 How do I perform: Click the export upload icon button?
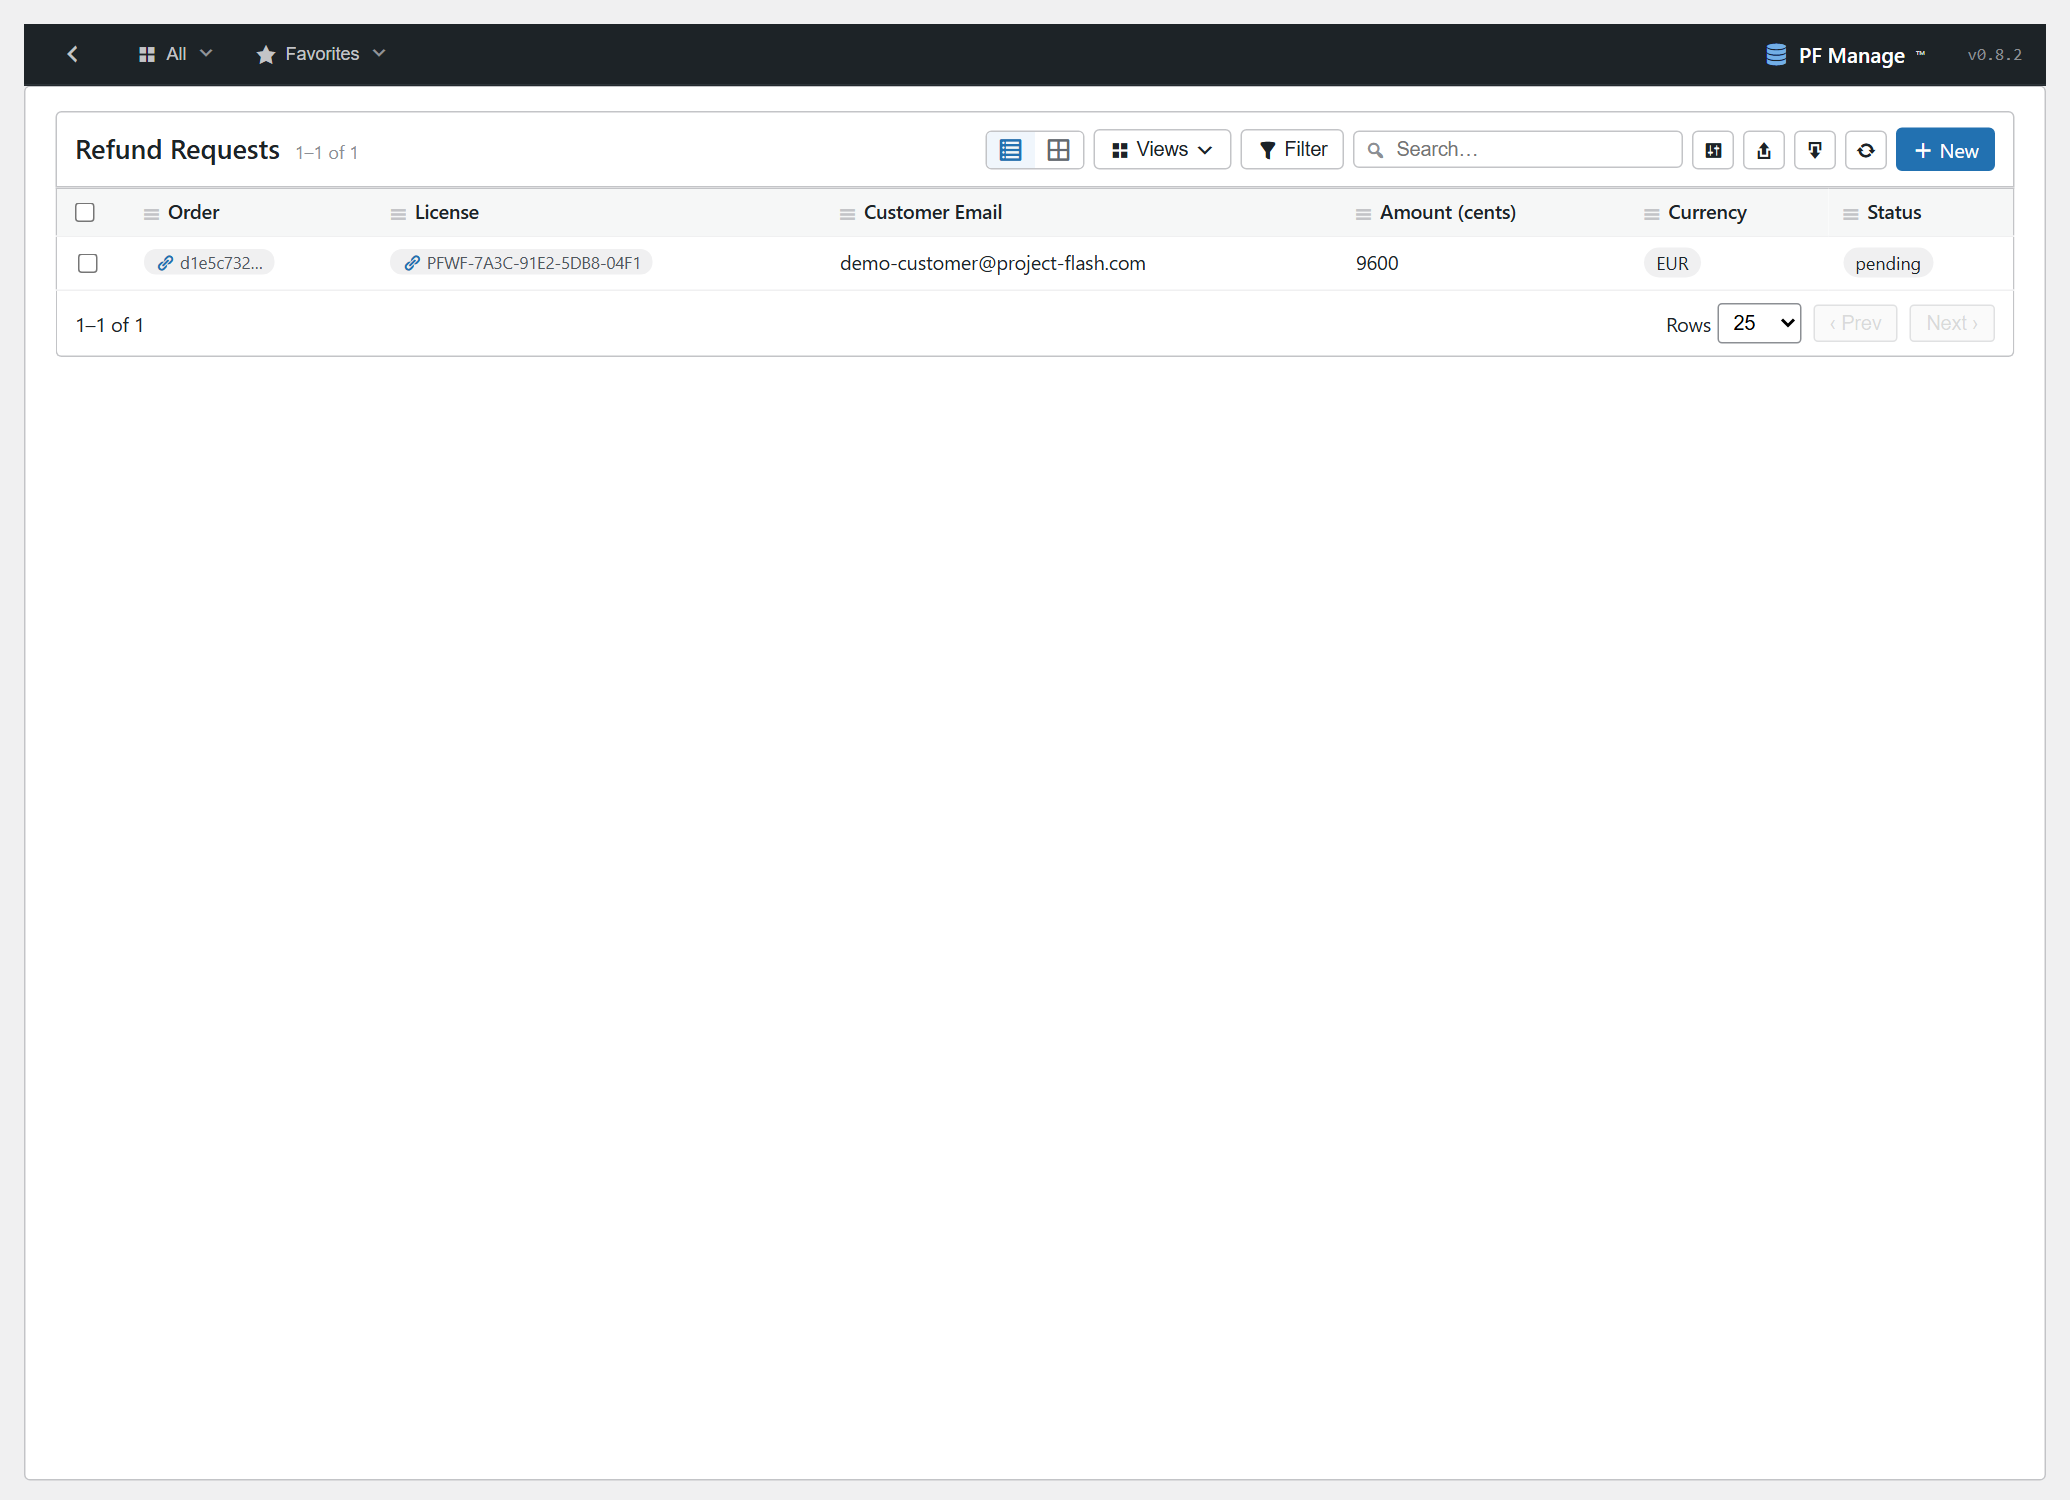1764,150
